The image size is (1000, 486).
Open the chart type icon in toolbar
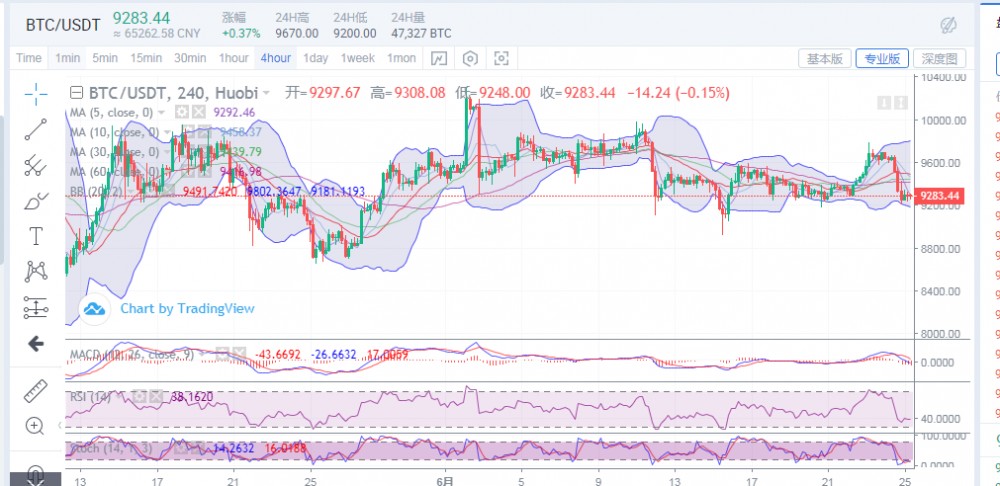click(x=439, y=59)
